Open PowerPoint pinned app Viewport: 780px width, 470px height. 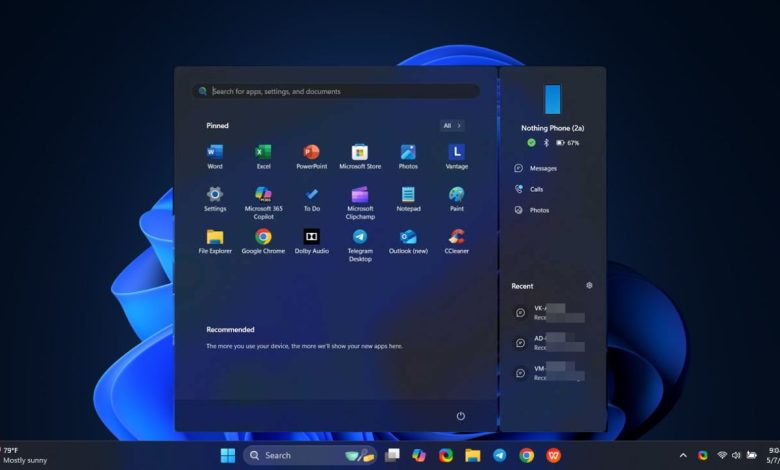311,157
